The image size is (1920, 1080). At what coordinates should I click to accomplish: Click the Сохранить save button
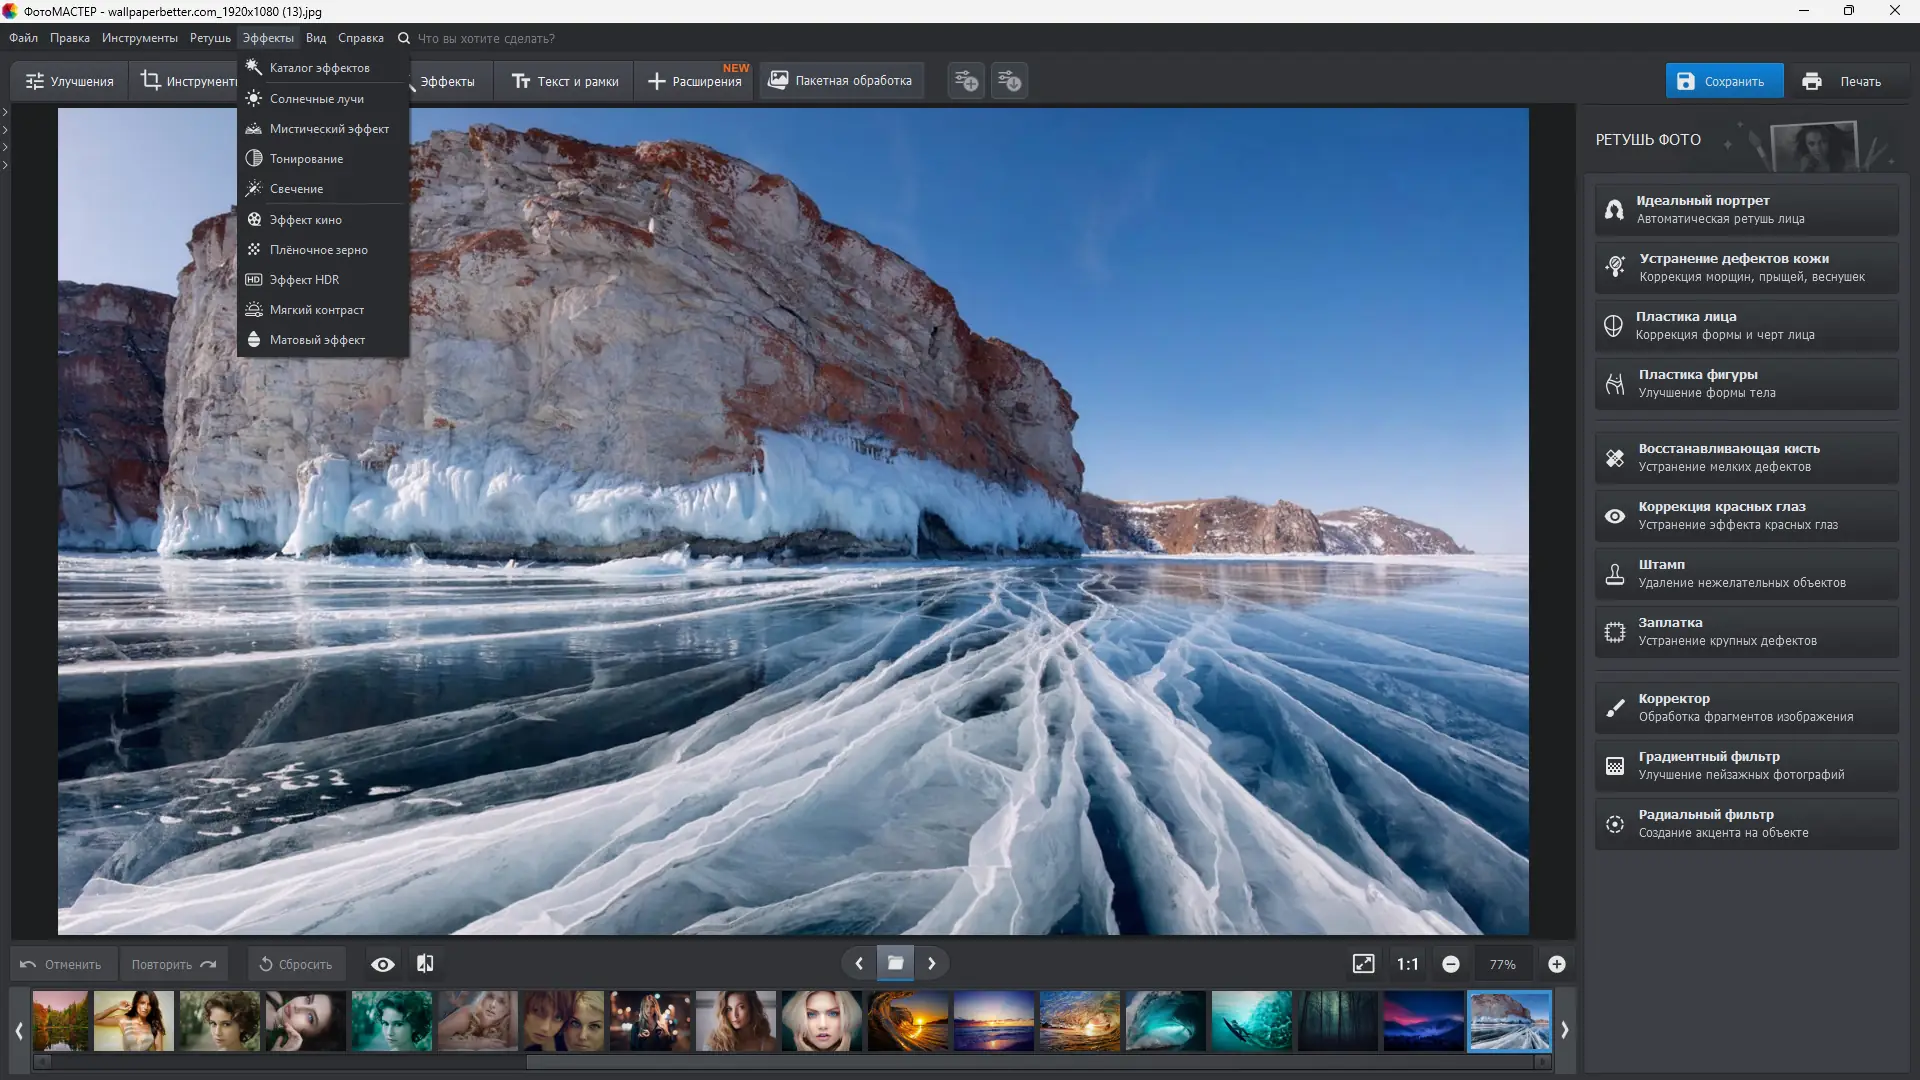(1723, 81)
